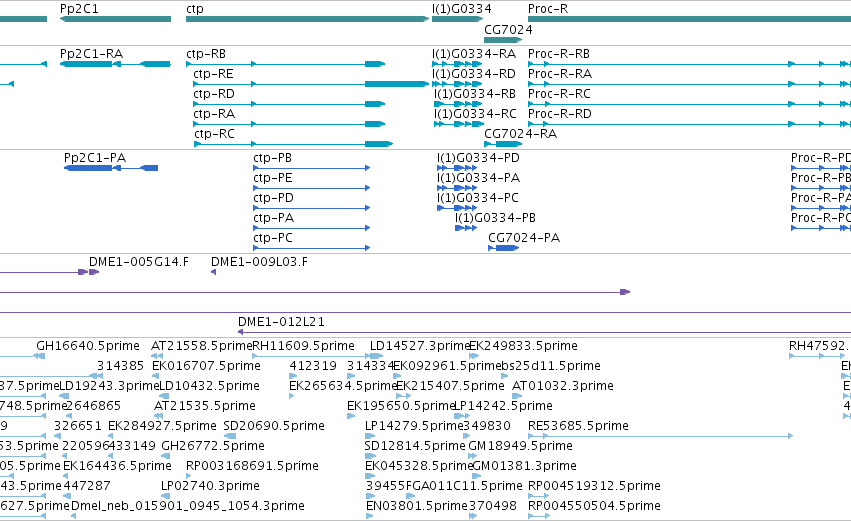
Task: Click the l(1)G0334 gene label
Action: click(x=461, y=9)
